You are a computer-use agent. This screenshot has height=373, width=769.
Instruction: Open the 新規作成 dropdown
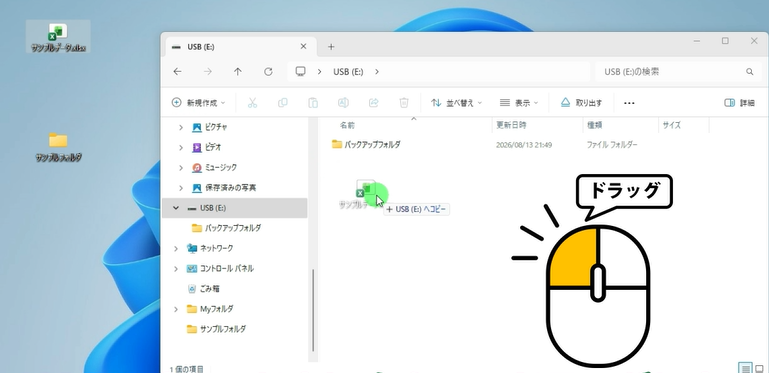click(x=198, y=103)
